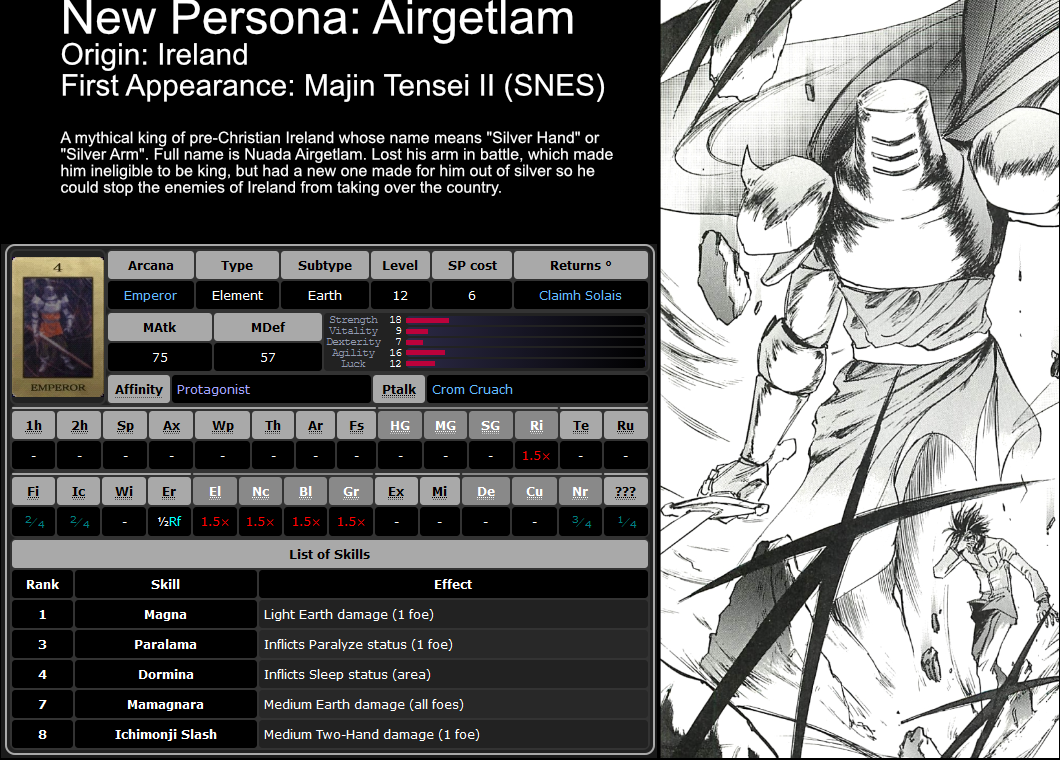
Task: Click the Bl element abbreviation header
Action: (306, 492)
